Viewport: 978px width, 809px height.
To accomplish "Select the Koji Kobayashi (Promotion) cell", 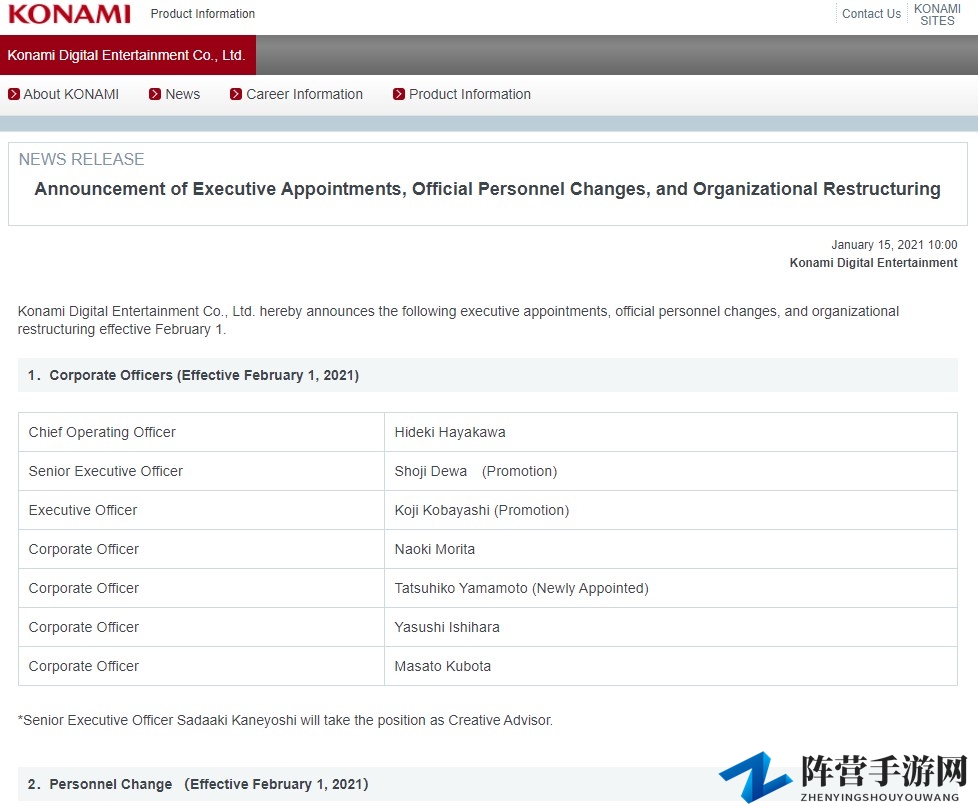I will point(671,510).
